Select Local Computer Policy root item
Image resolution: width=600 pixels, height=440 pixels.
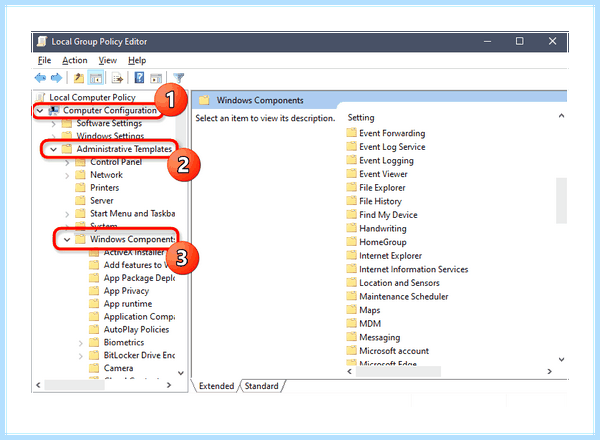pos(92,98)
